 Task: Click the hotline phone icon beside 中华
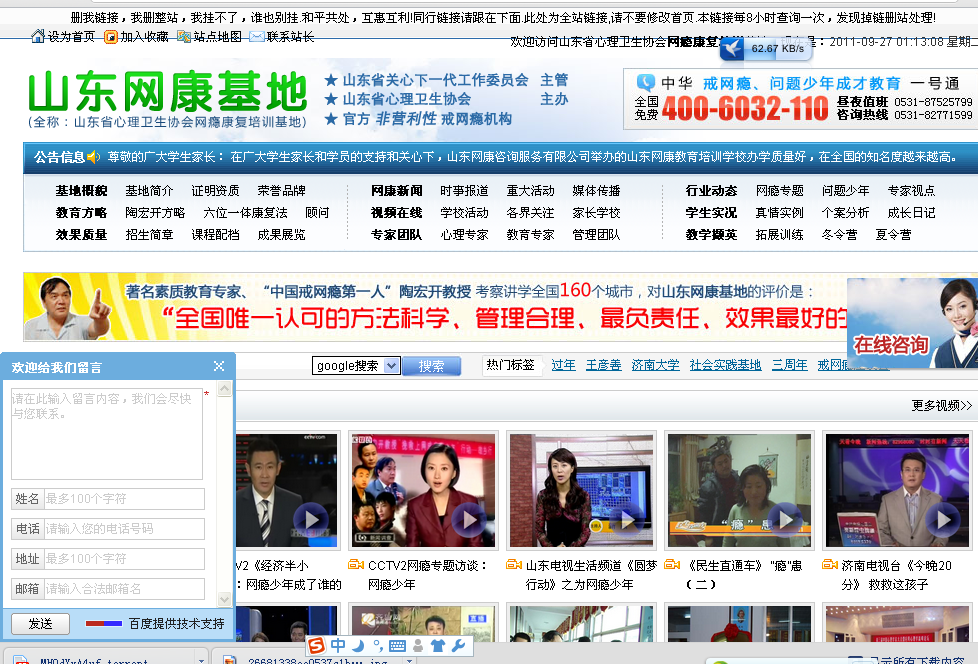(646, 83)
